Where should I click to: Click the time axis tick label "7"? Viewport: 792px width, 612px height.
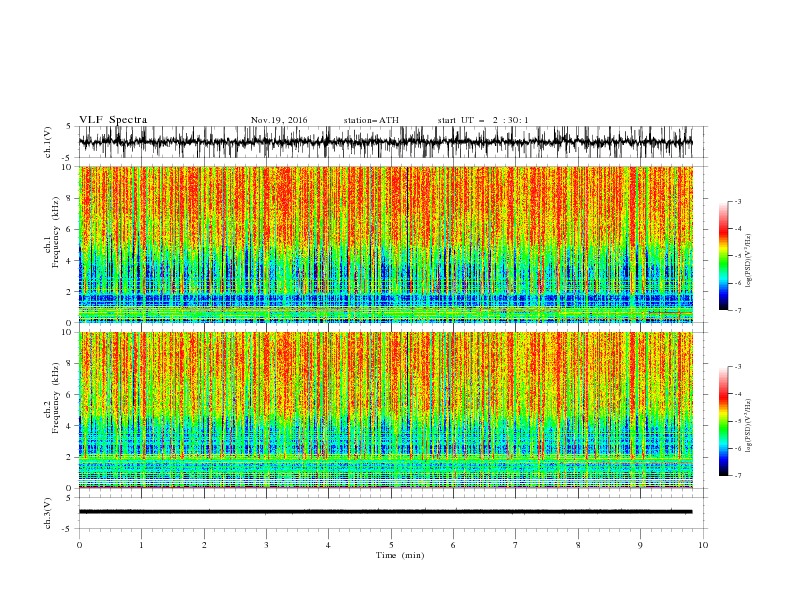[516, 545]
